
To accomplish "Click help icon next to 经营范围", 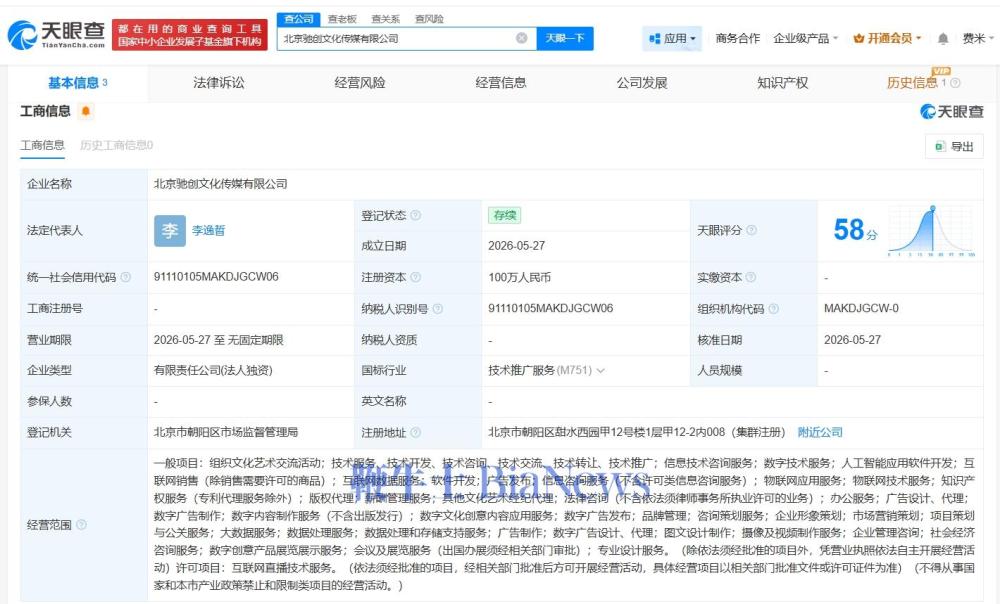I will click(81, 525).
